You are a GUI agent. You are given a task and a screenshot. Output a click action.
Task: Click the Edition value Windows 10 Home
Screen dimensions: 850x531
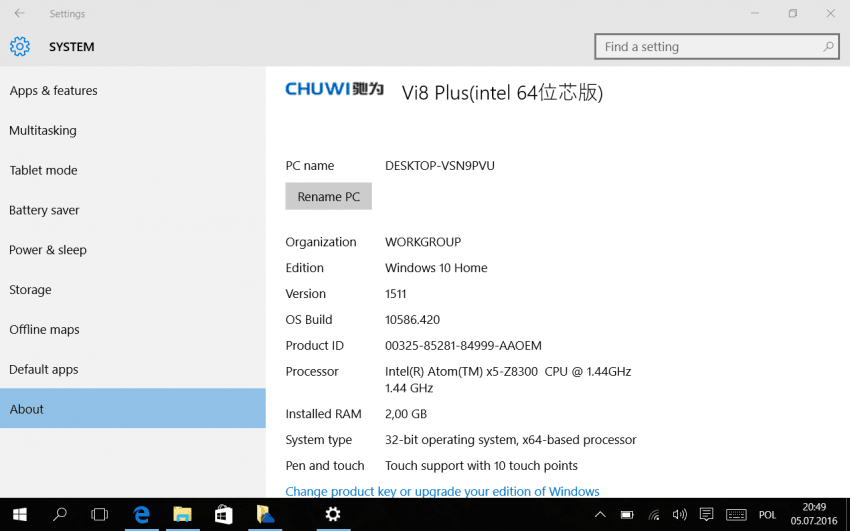(436, 268)
